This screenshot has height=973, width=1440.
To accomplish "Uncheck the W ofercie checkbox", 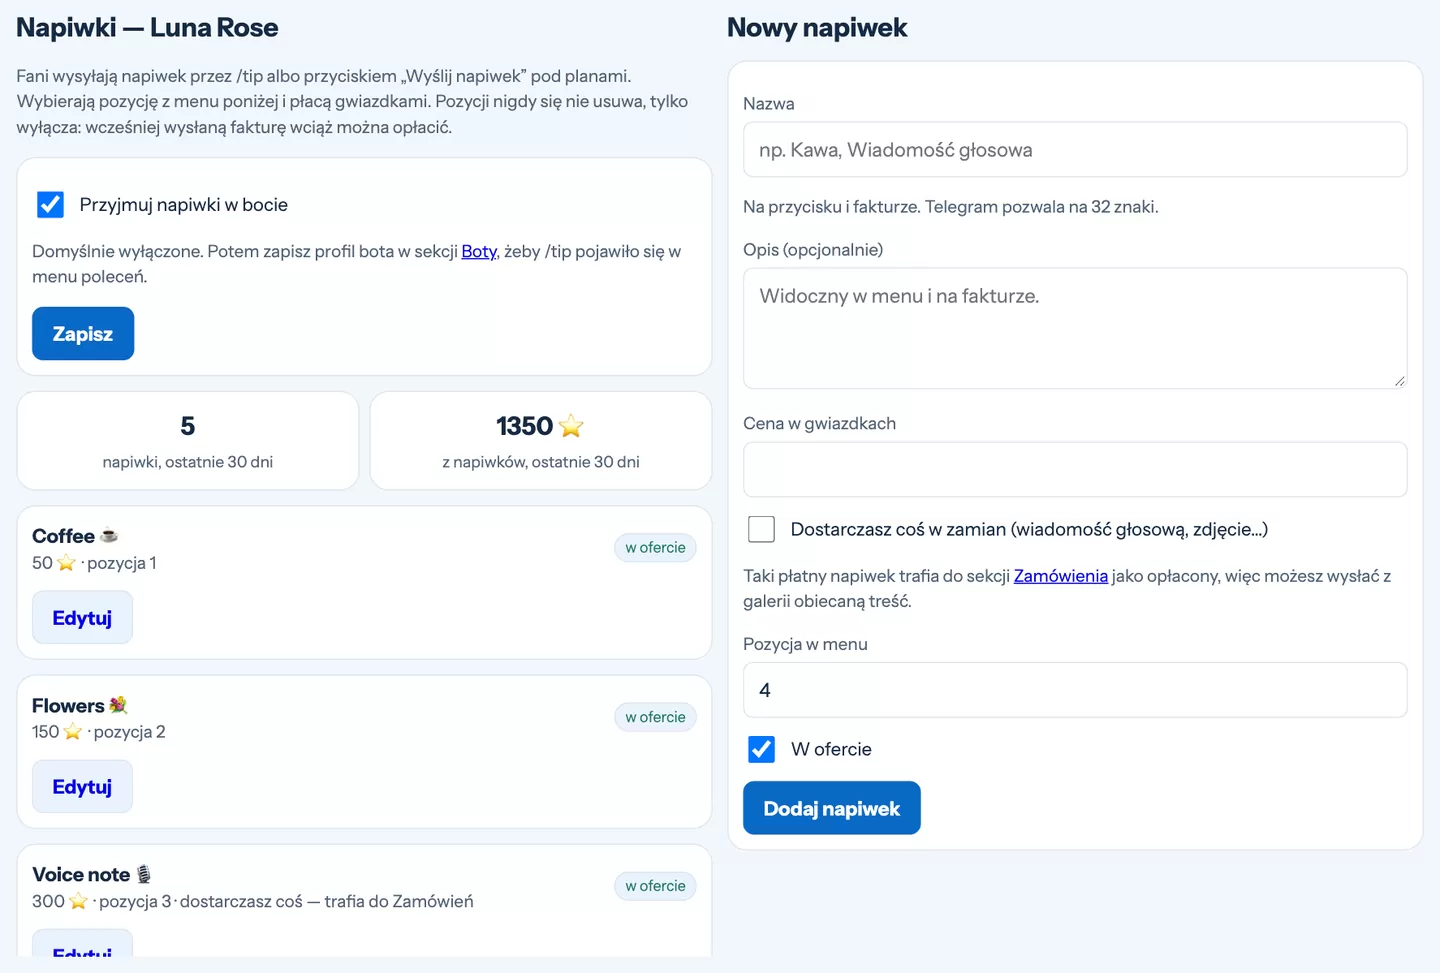I will [x=761, y=749].
